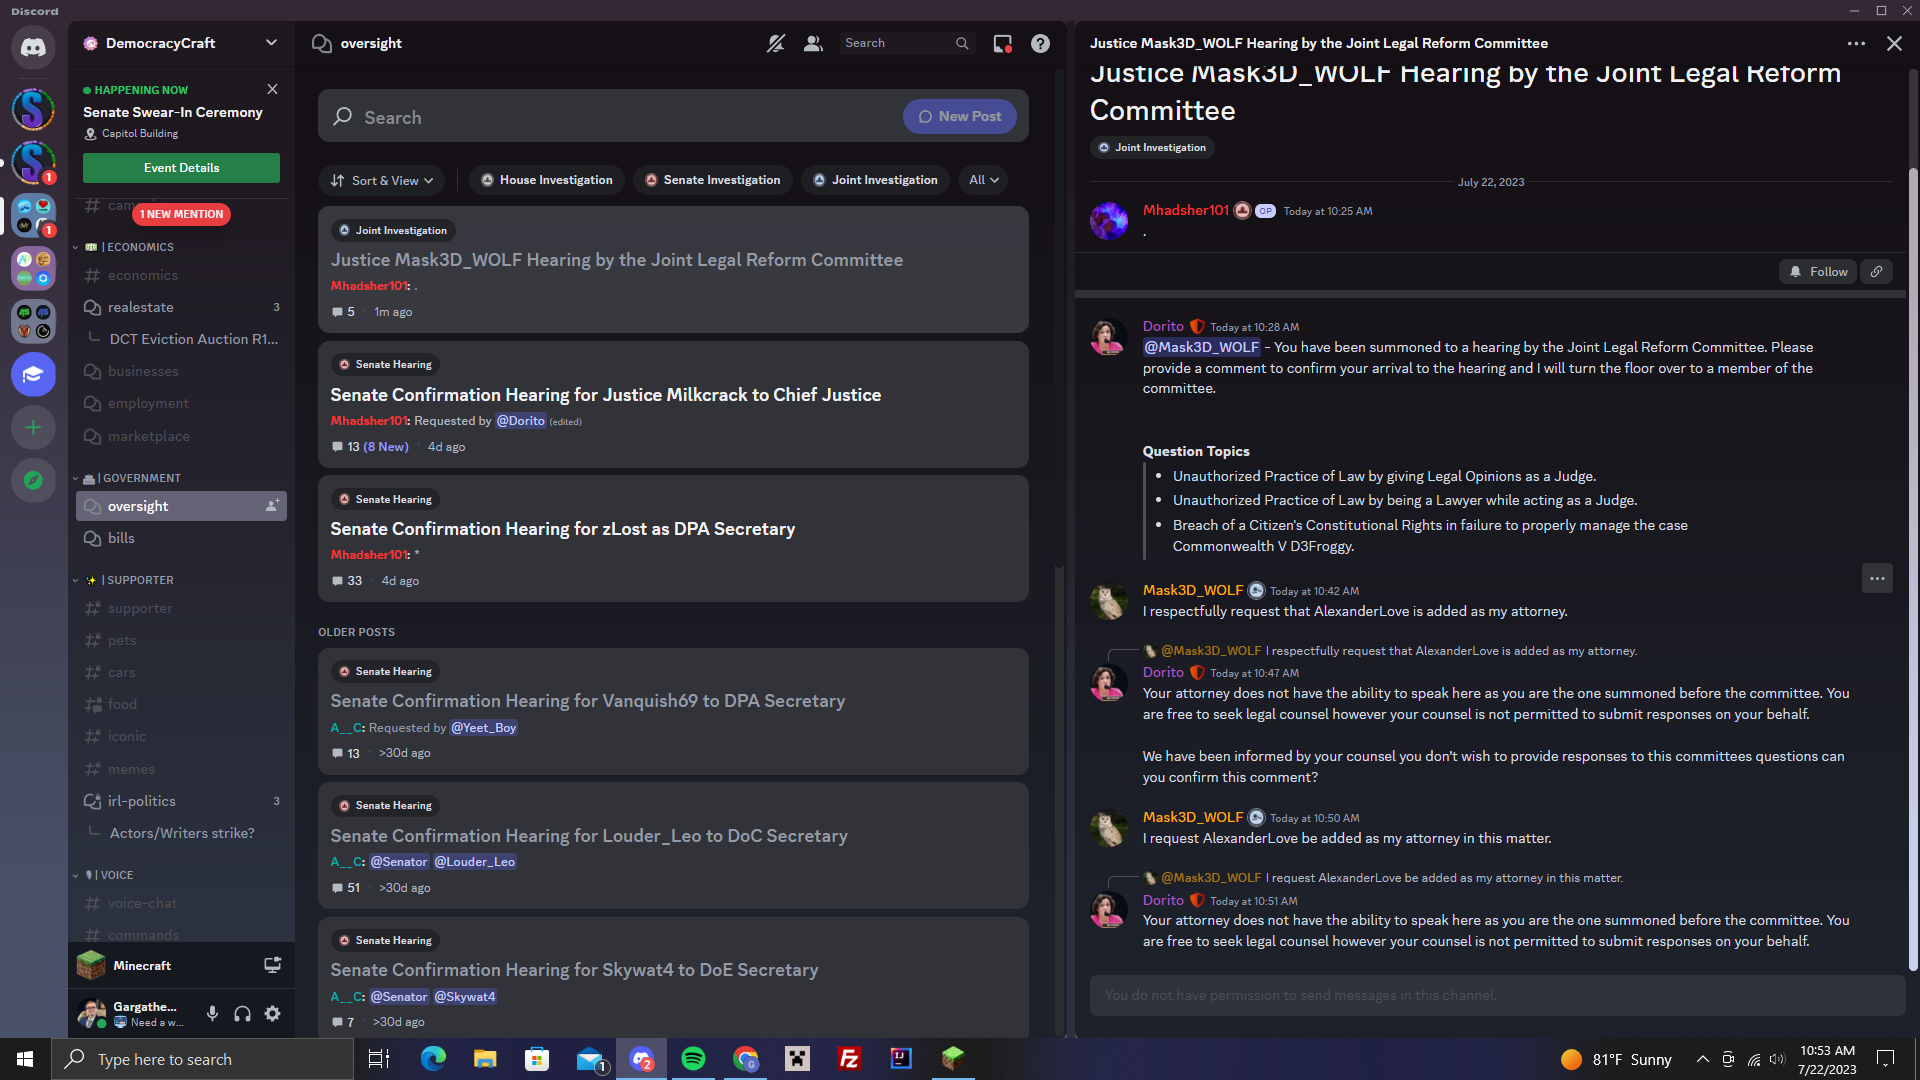Open Vanquish69 DPA Secretary hearing post

[x=673, y=711]
